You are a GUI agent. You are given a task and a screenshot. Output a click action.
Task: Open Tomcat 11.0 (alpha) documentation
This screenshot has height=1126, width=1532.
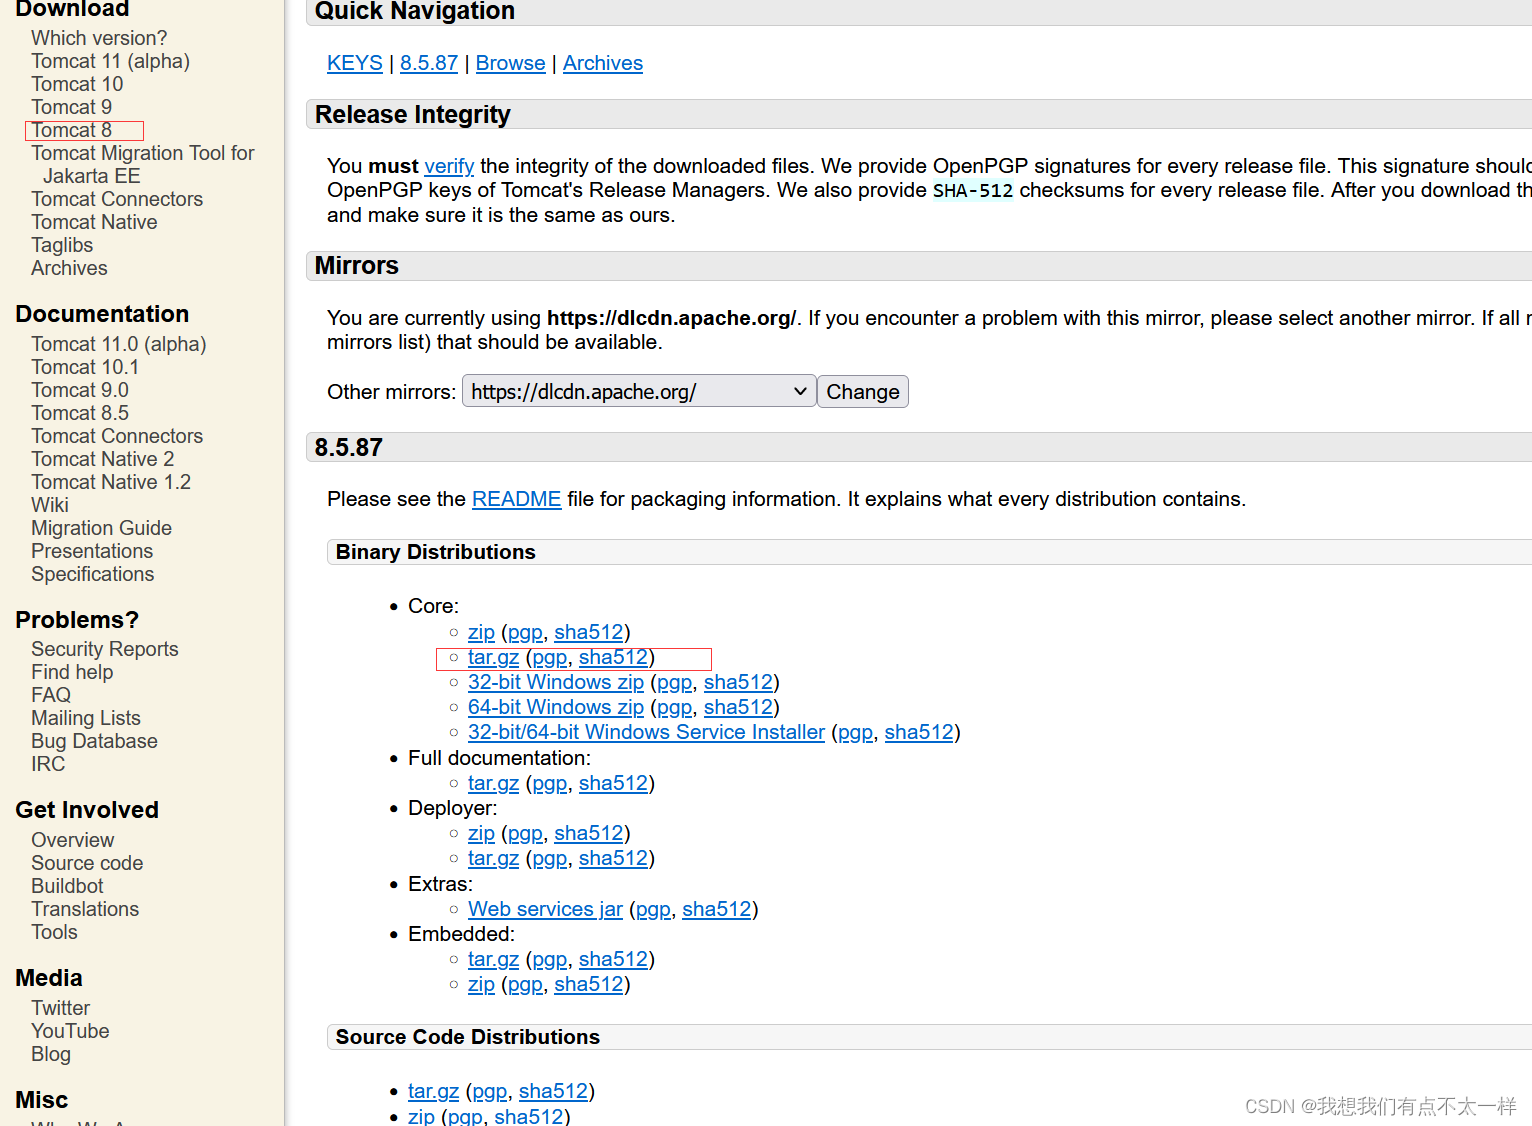118,344
